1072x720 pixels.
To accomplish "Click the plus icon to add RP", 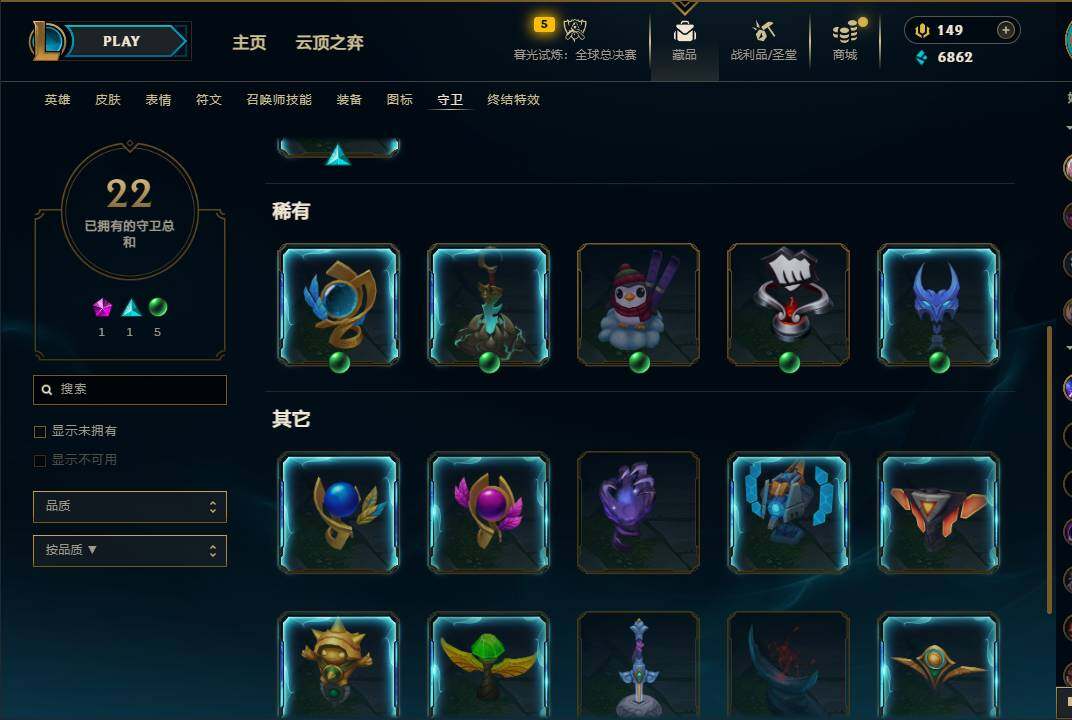I will (1006, 30).
